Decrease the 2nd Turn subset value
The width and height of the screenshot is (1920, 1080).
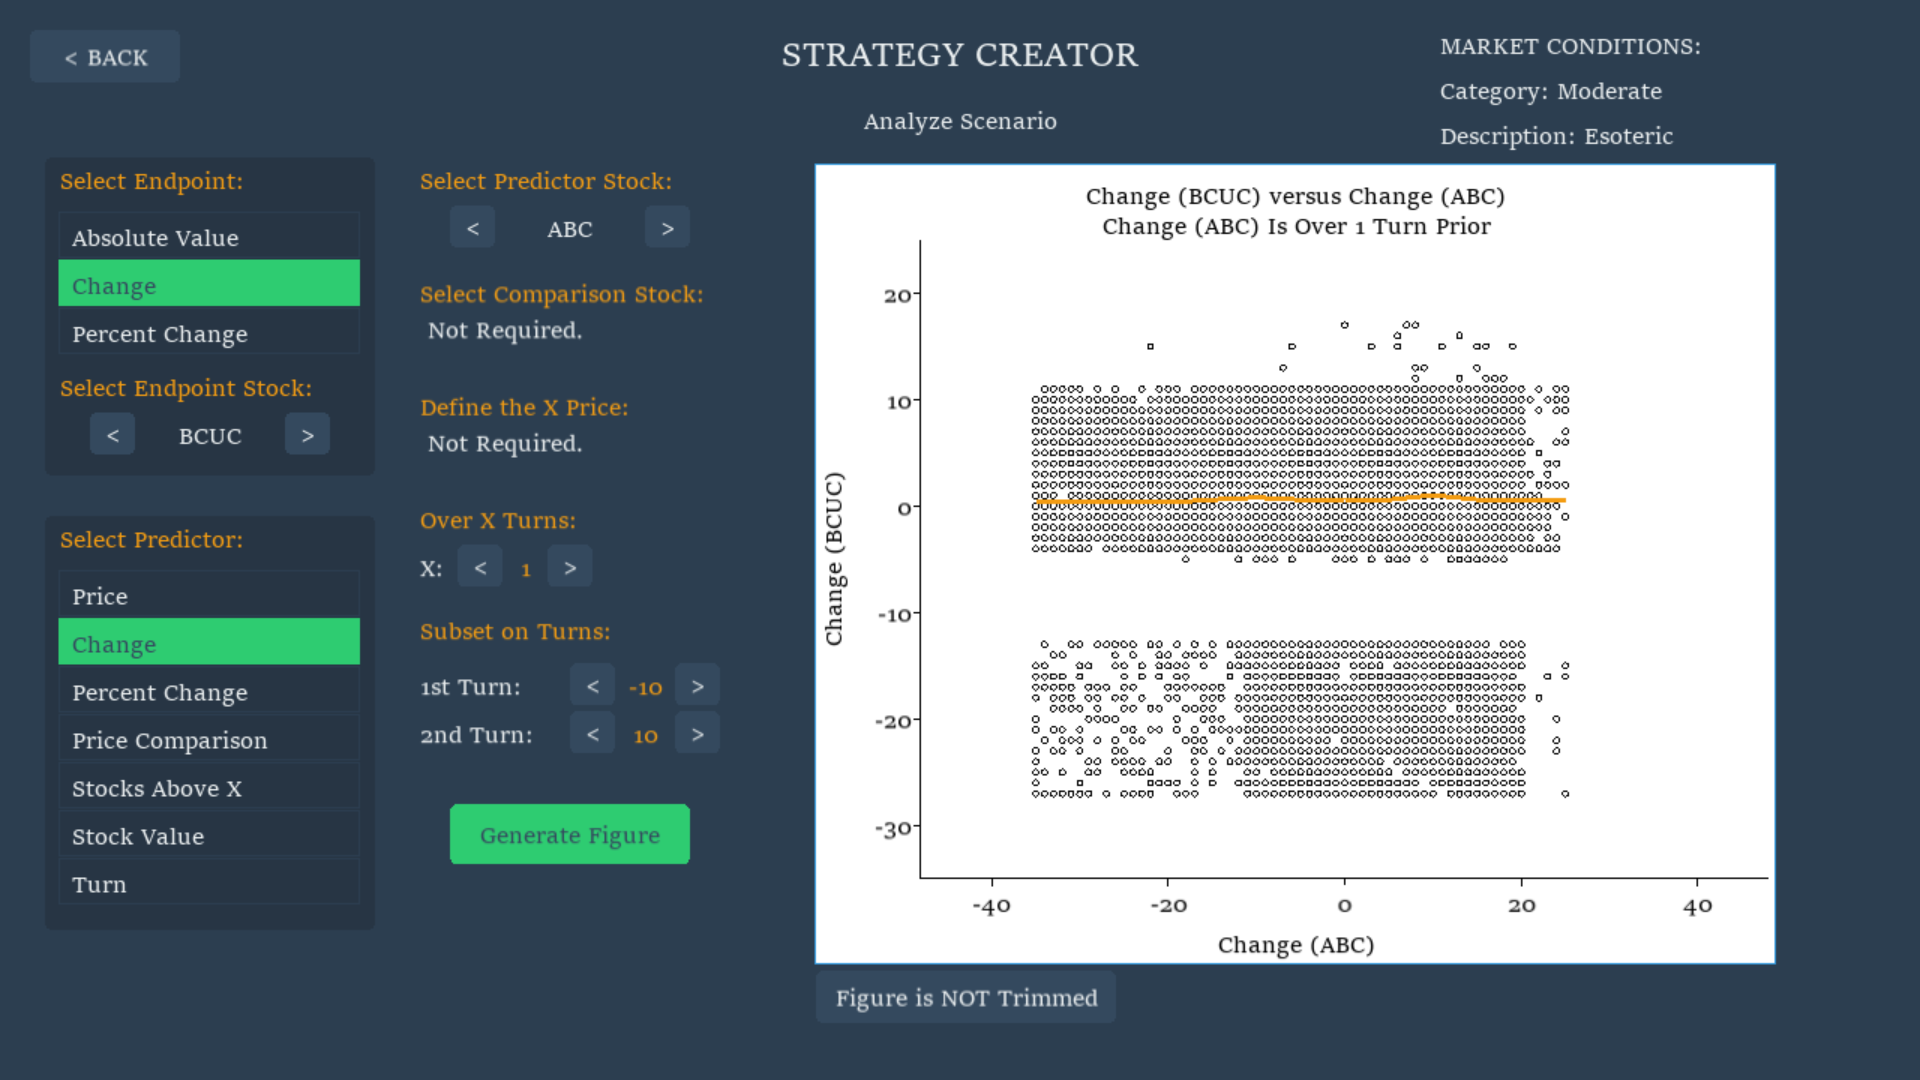(x=592, y=734)
